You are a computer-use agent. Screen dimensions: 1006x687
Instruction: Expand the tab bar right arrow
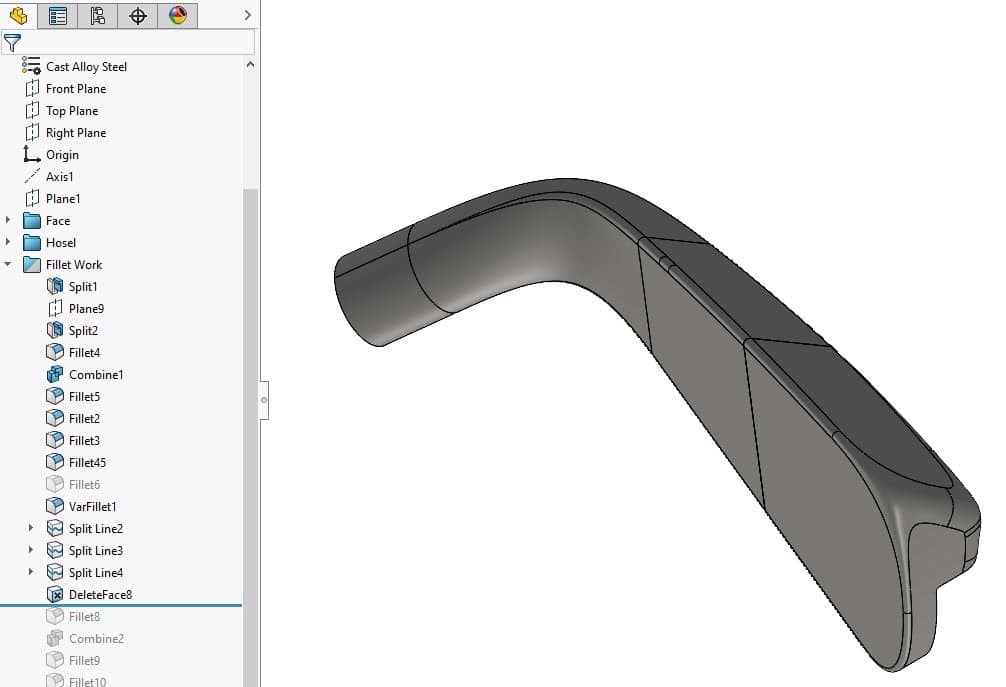tap(247, 15)
